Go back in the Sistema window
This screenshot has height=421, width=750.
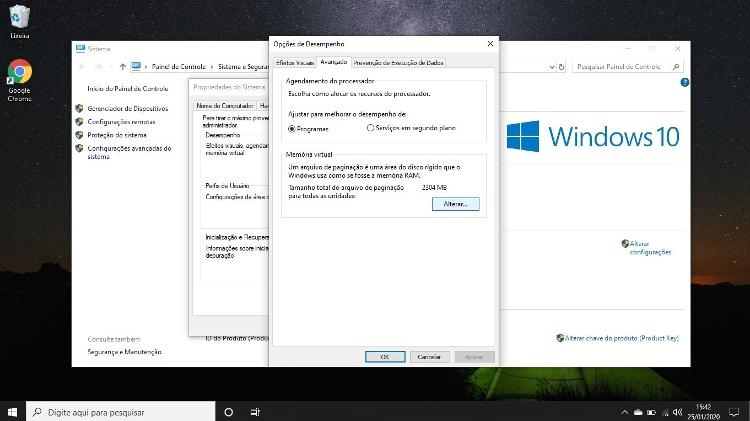(x=82, y=66)
